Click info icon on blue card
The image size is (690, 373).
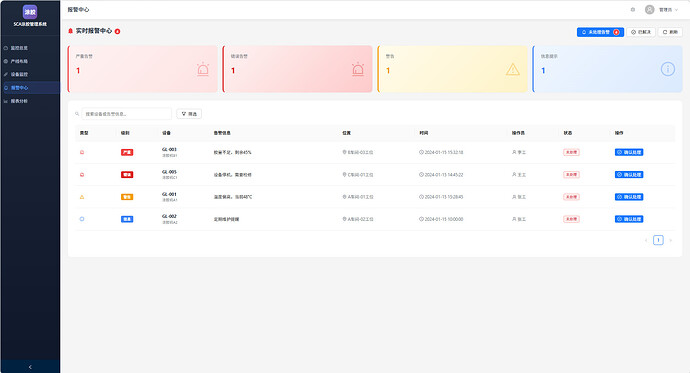pos(668,69)
